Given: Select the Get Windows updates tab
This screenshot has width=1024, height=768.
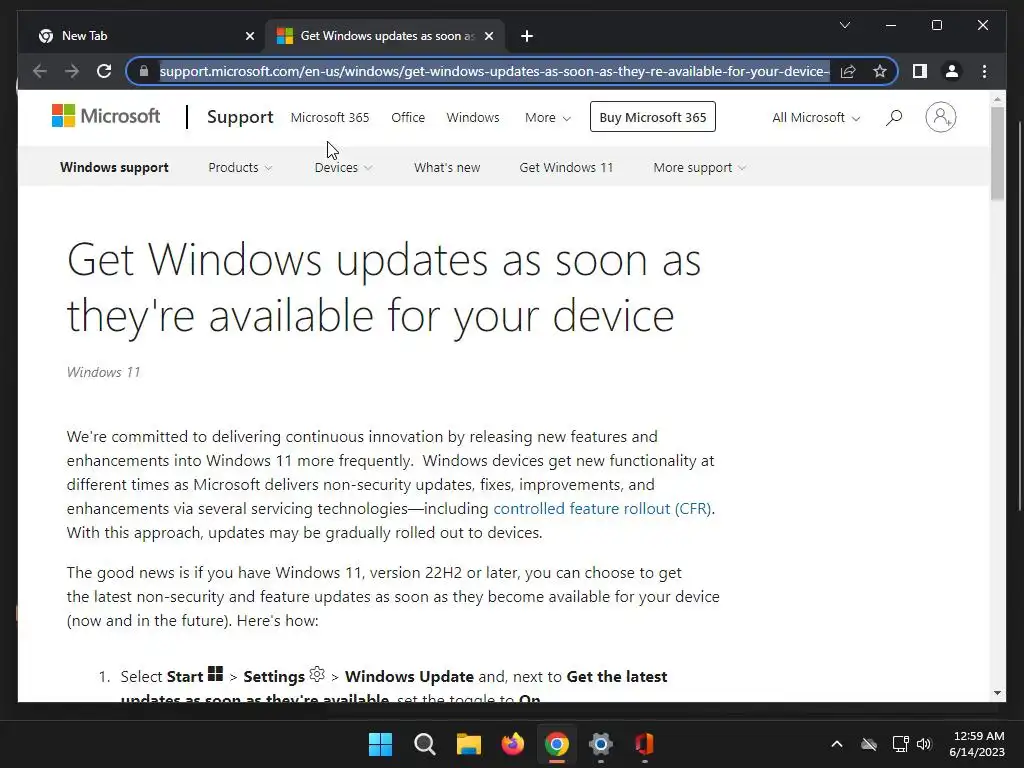Looking at the screenshot, I should coord(385,36).
